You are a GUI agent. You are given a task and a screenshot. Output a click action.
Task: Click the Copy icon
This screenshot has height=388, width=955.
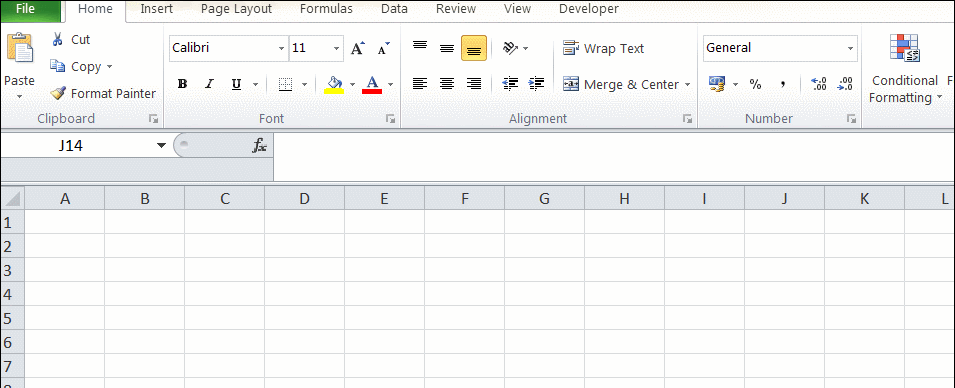tap(58, 66)
